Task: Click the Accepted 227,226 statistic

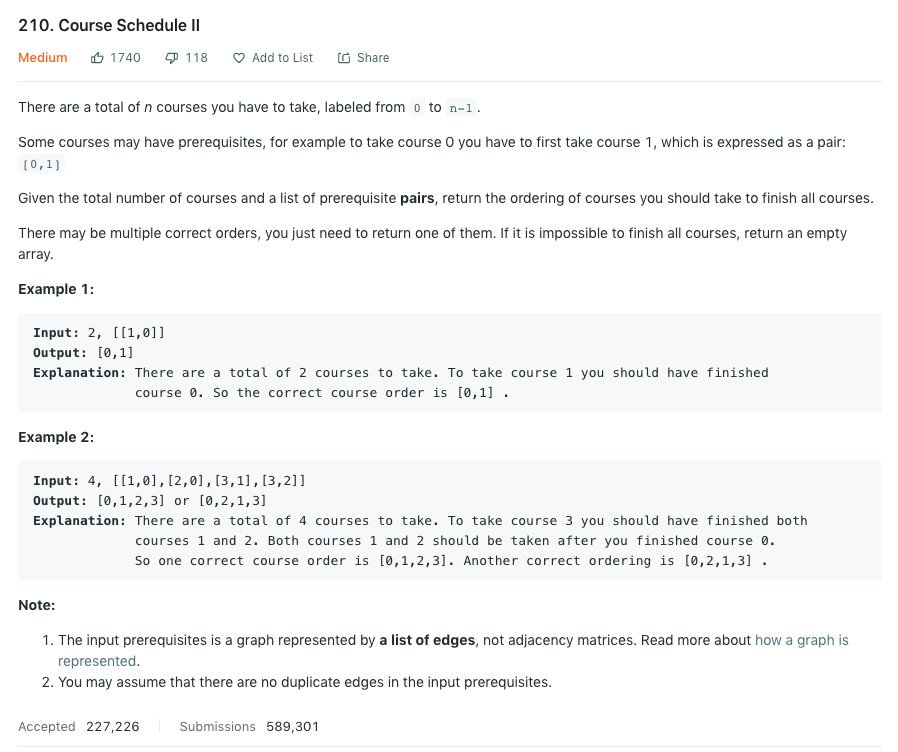Action: click(78, 727)
